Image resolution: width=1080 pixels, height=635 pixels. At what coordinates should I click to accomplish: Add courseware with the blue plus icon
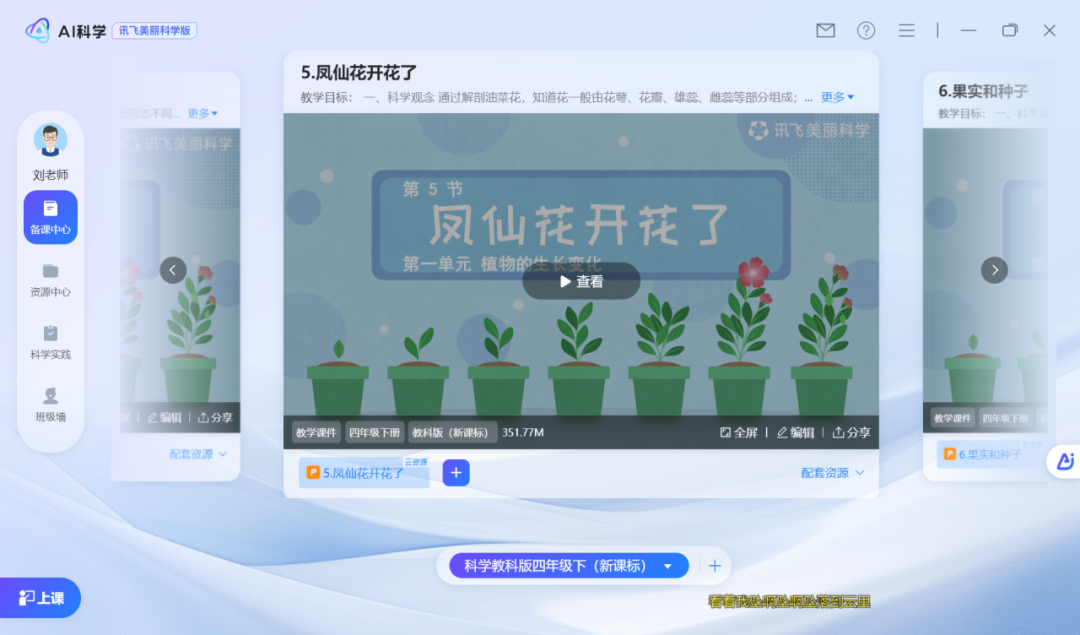pos(456,472)
